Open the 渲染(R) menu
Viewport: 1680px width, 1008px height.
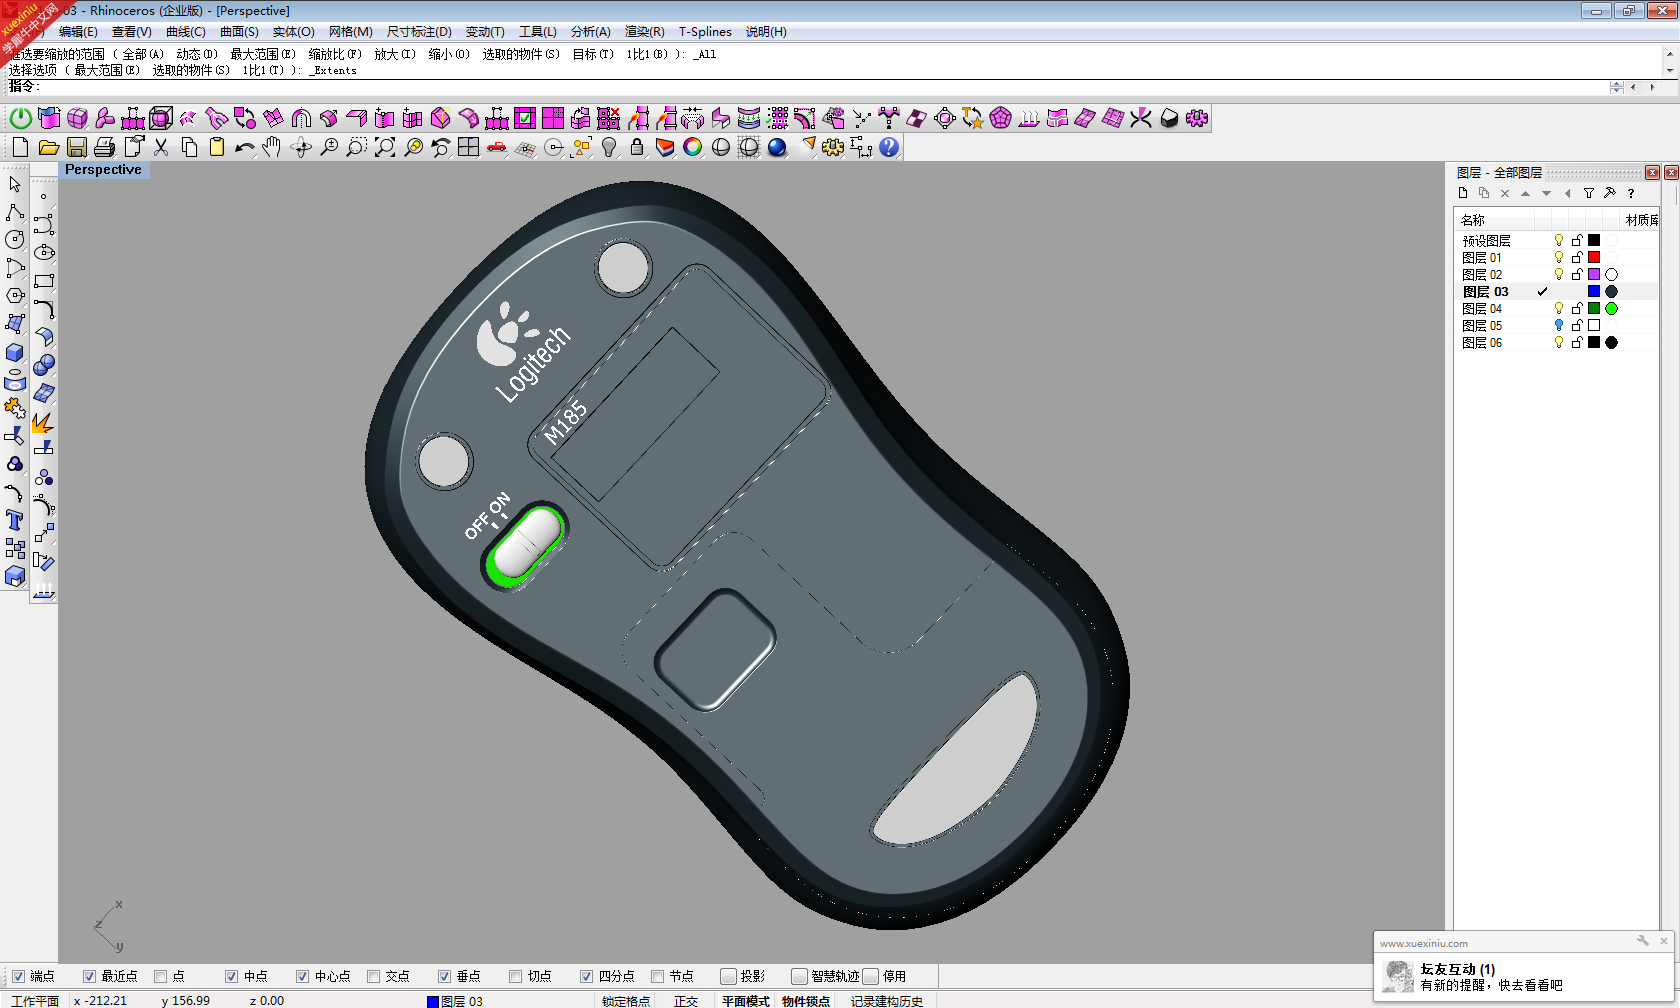[x=644, y=32]
